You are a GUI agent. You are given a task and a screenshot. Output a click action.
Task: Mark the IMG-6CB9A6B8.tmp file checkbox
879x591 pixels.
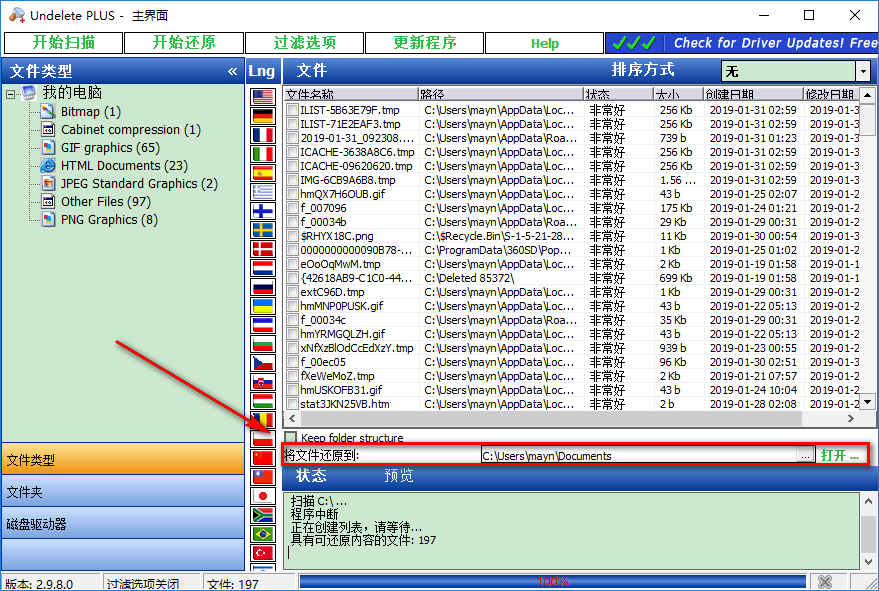click(x=292, y=180)
